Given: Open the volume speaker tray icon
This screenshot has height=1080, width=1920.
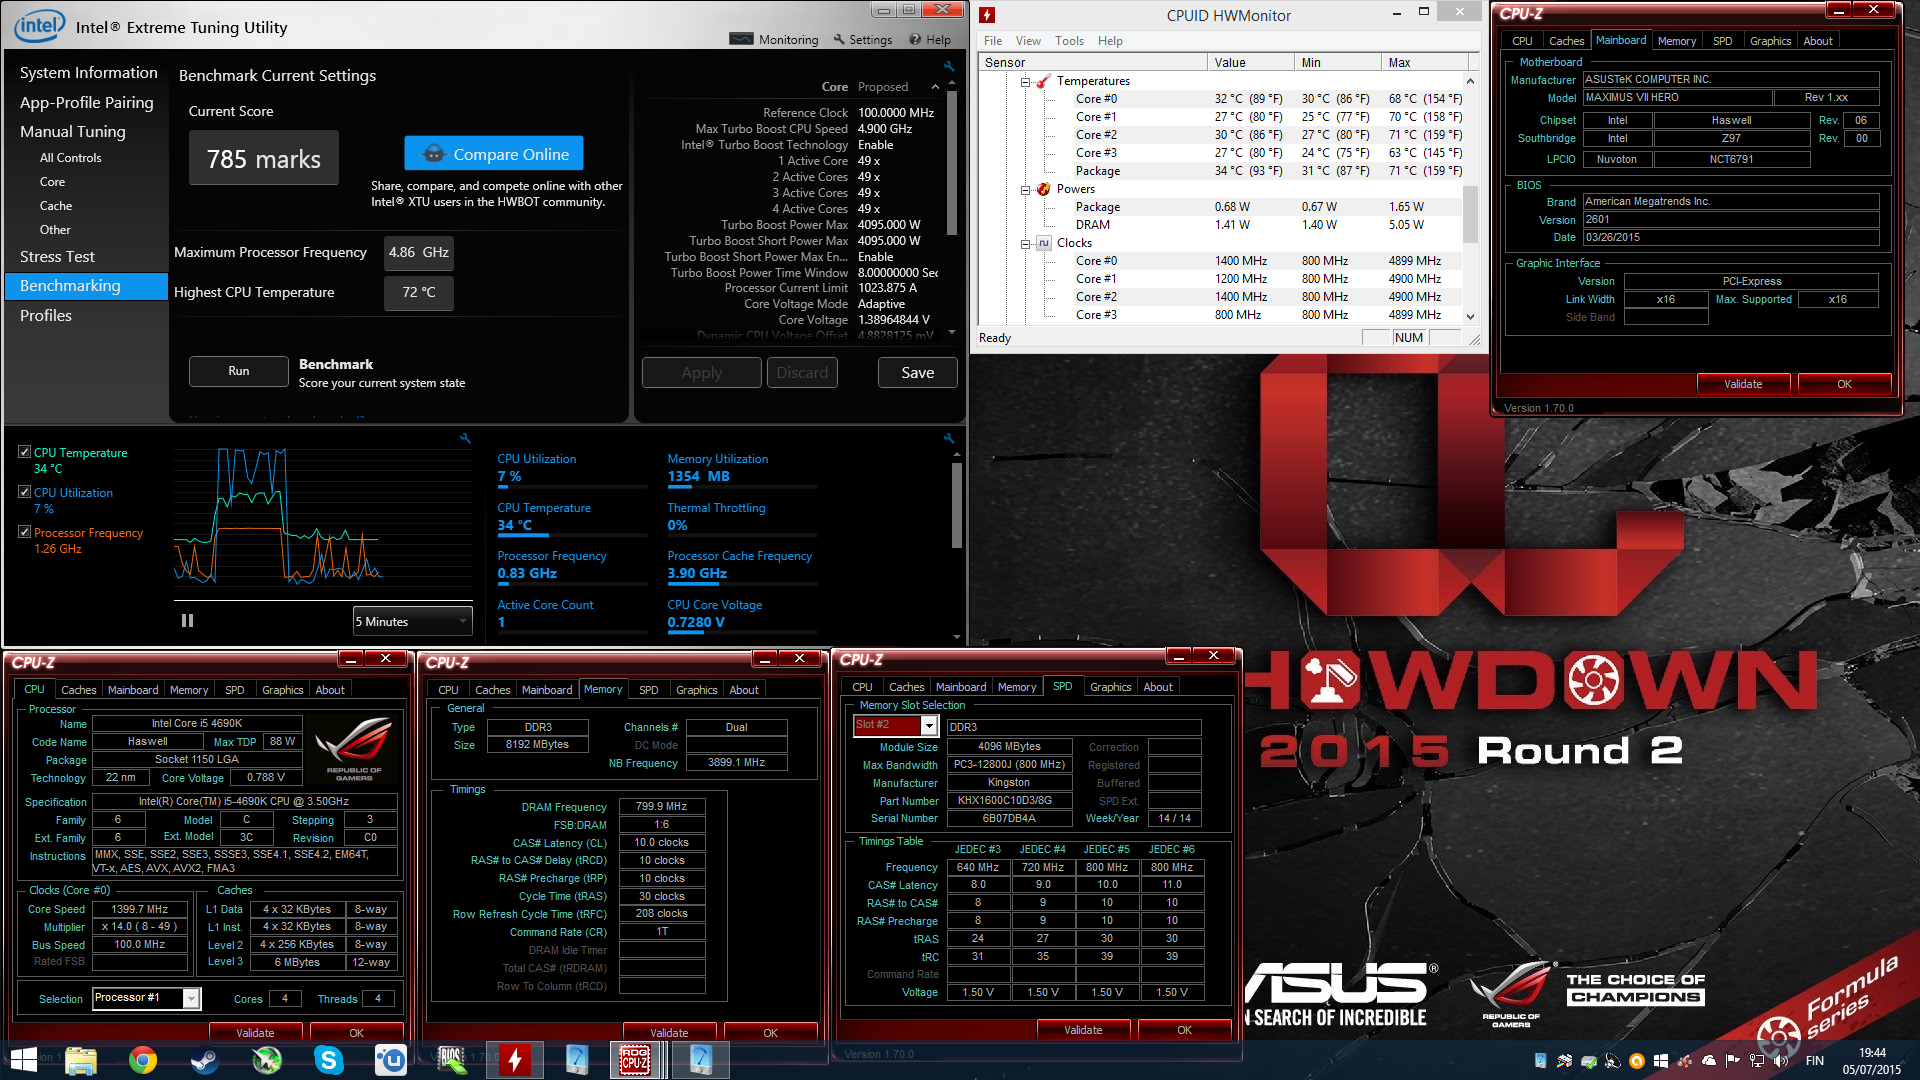Looking at the screenshot, I should pos(1780,1061).
